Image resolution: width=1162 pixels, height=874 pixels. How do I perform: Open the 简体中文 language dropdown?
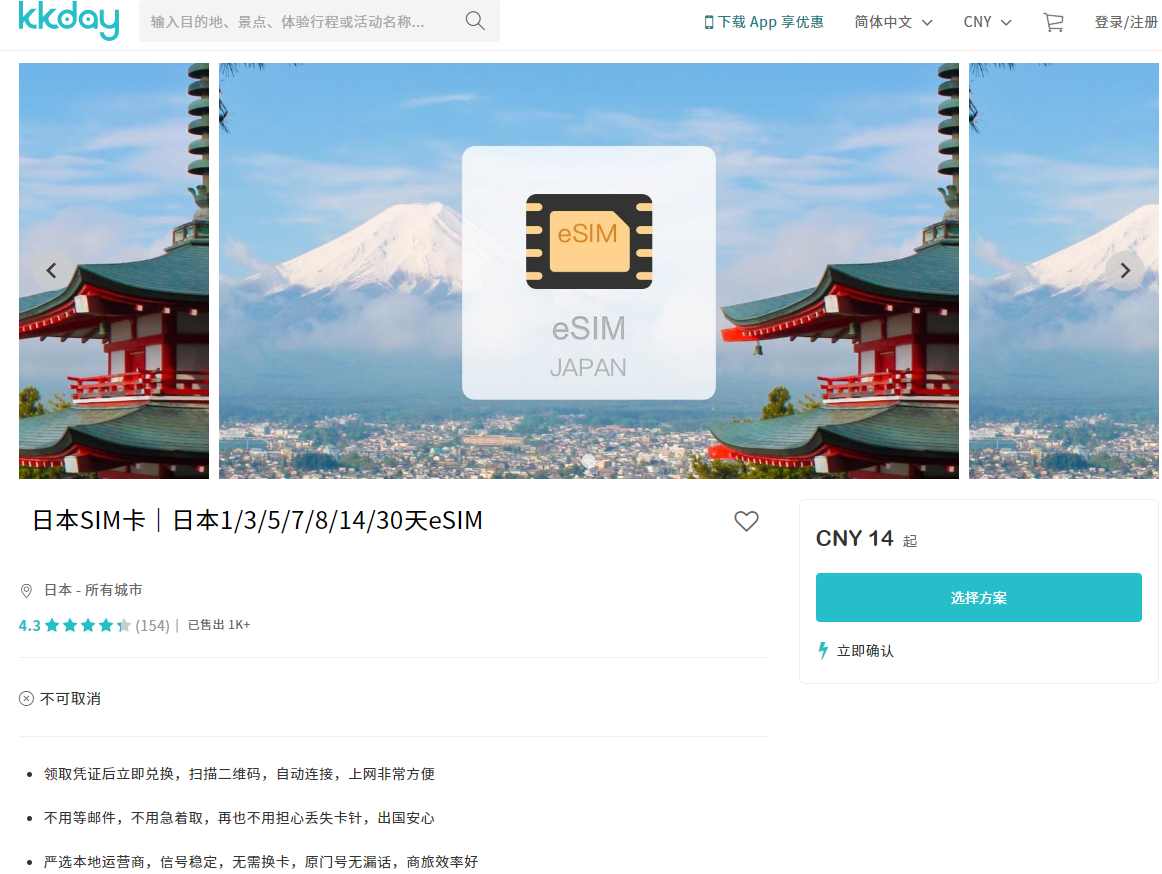(884, 21)
